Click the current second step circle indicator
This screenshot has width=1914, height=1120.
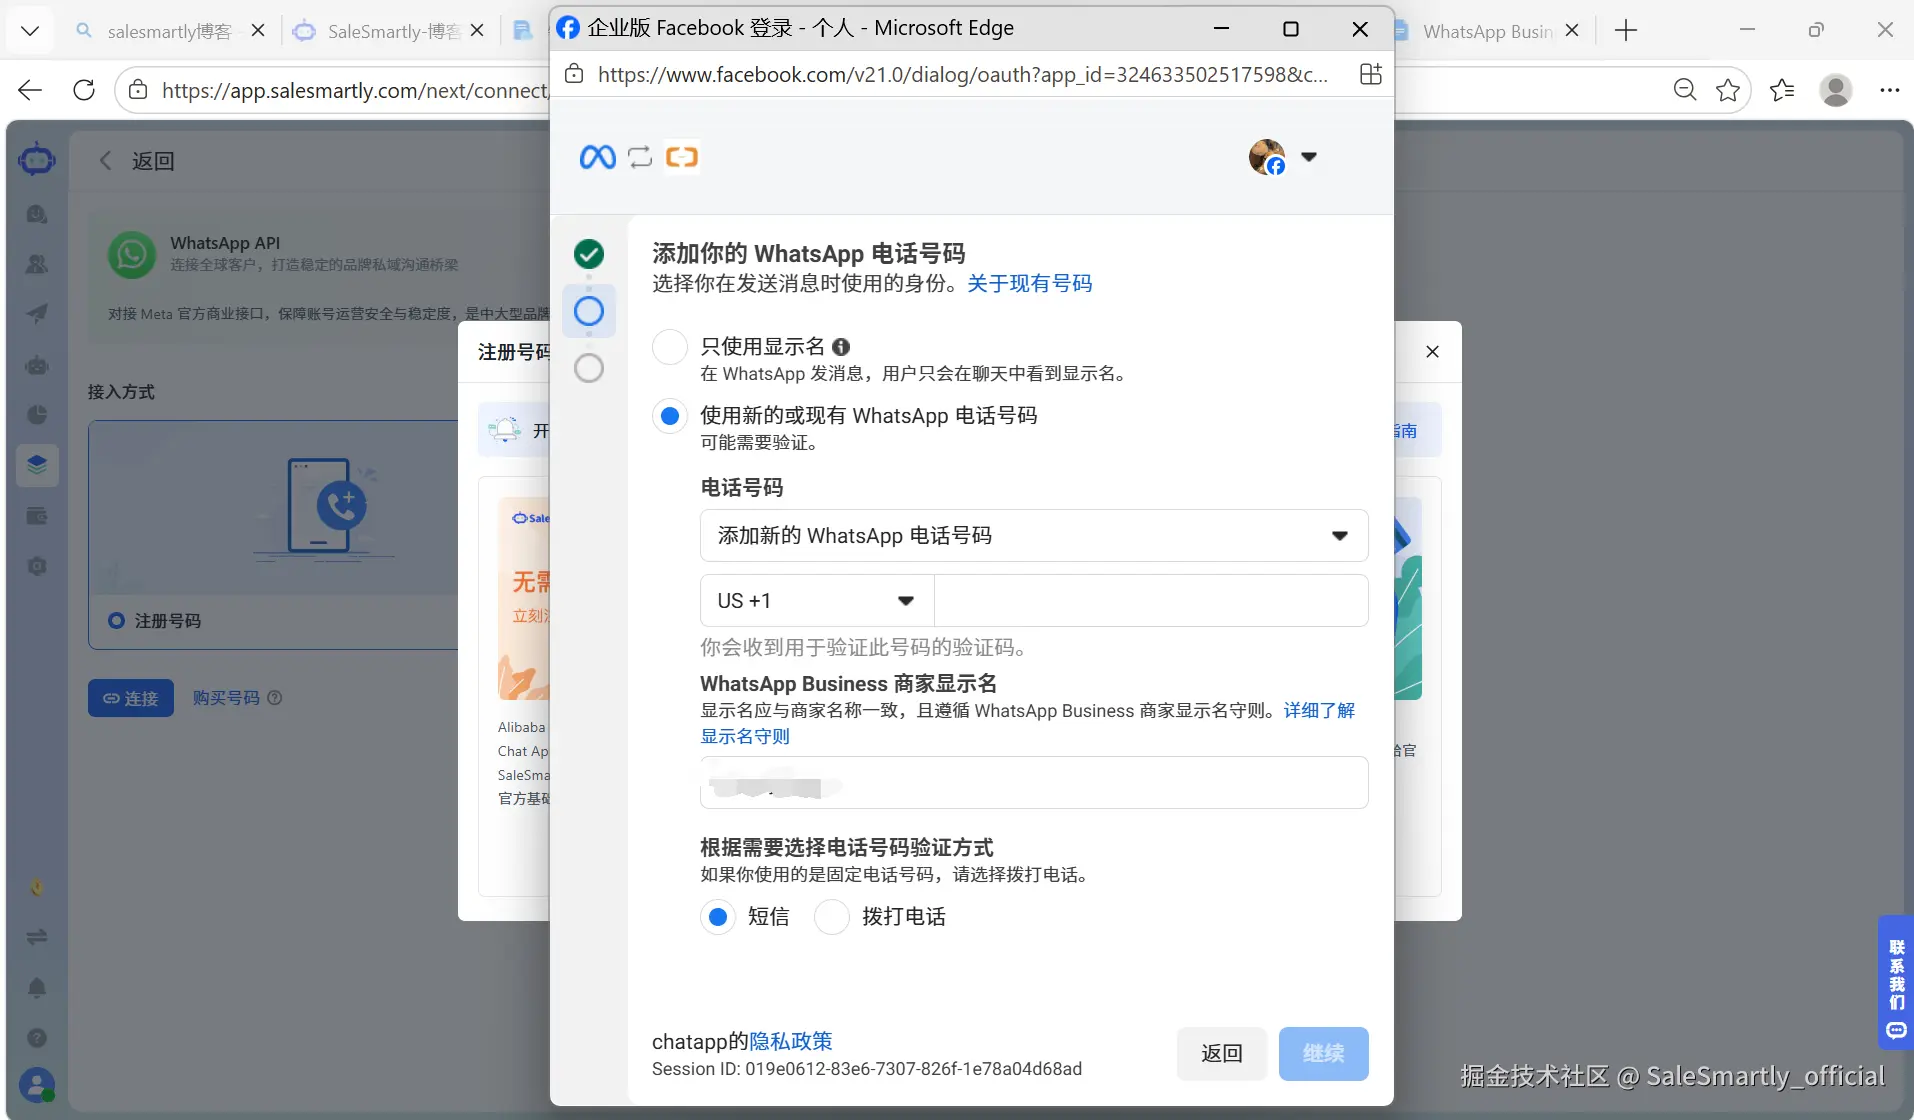click(589, 311)
